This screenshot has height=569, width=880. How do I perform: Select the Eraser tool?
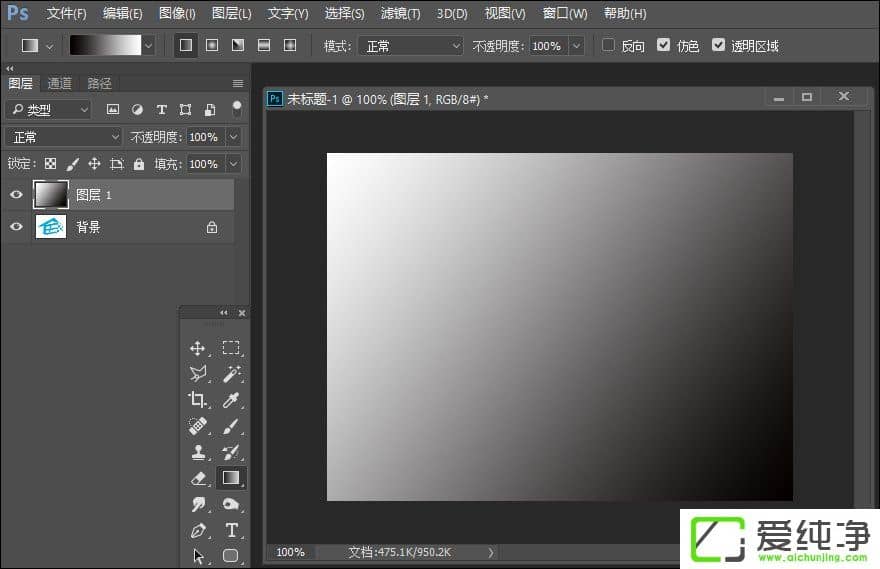(198, 479)
